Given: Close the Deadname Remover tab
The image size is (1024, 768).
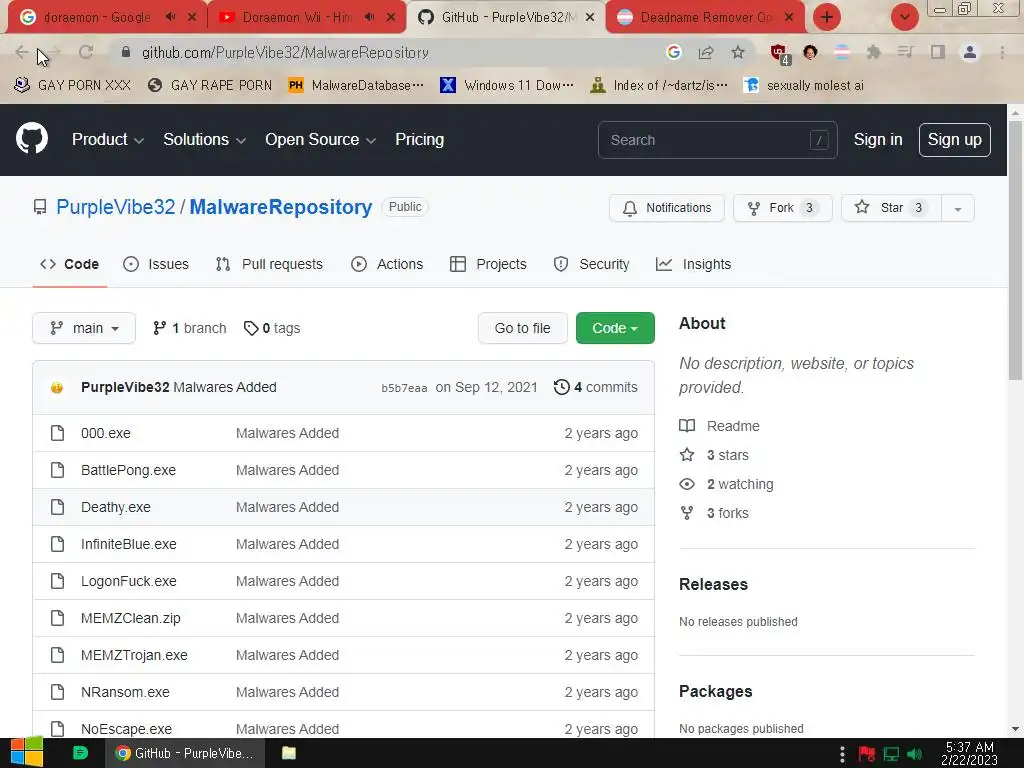Looking at the screenshot, I should click(x=789, y=17).
